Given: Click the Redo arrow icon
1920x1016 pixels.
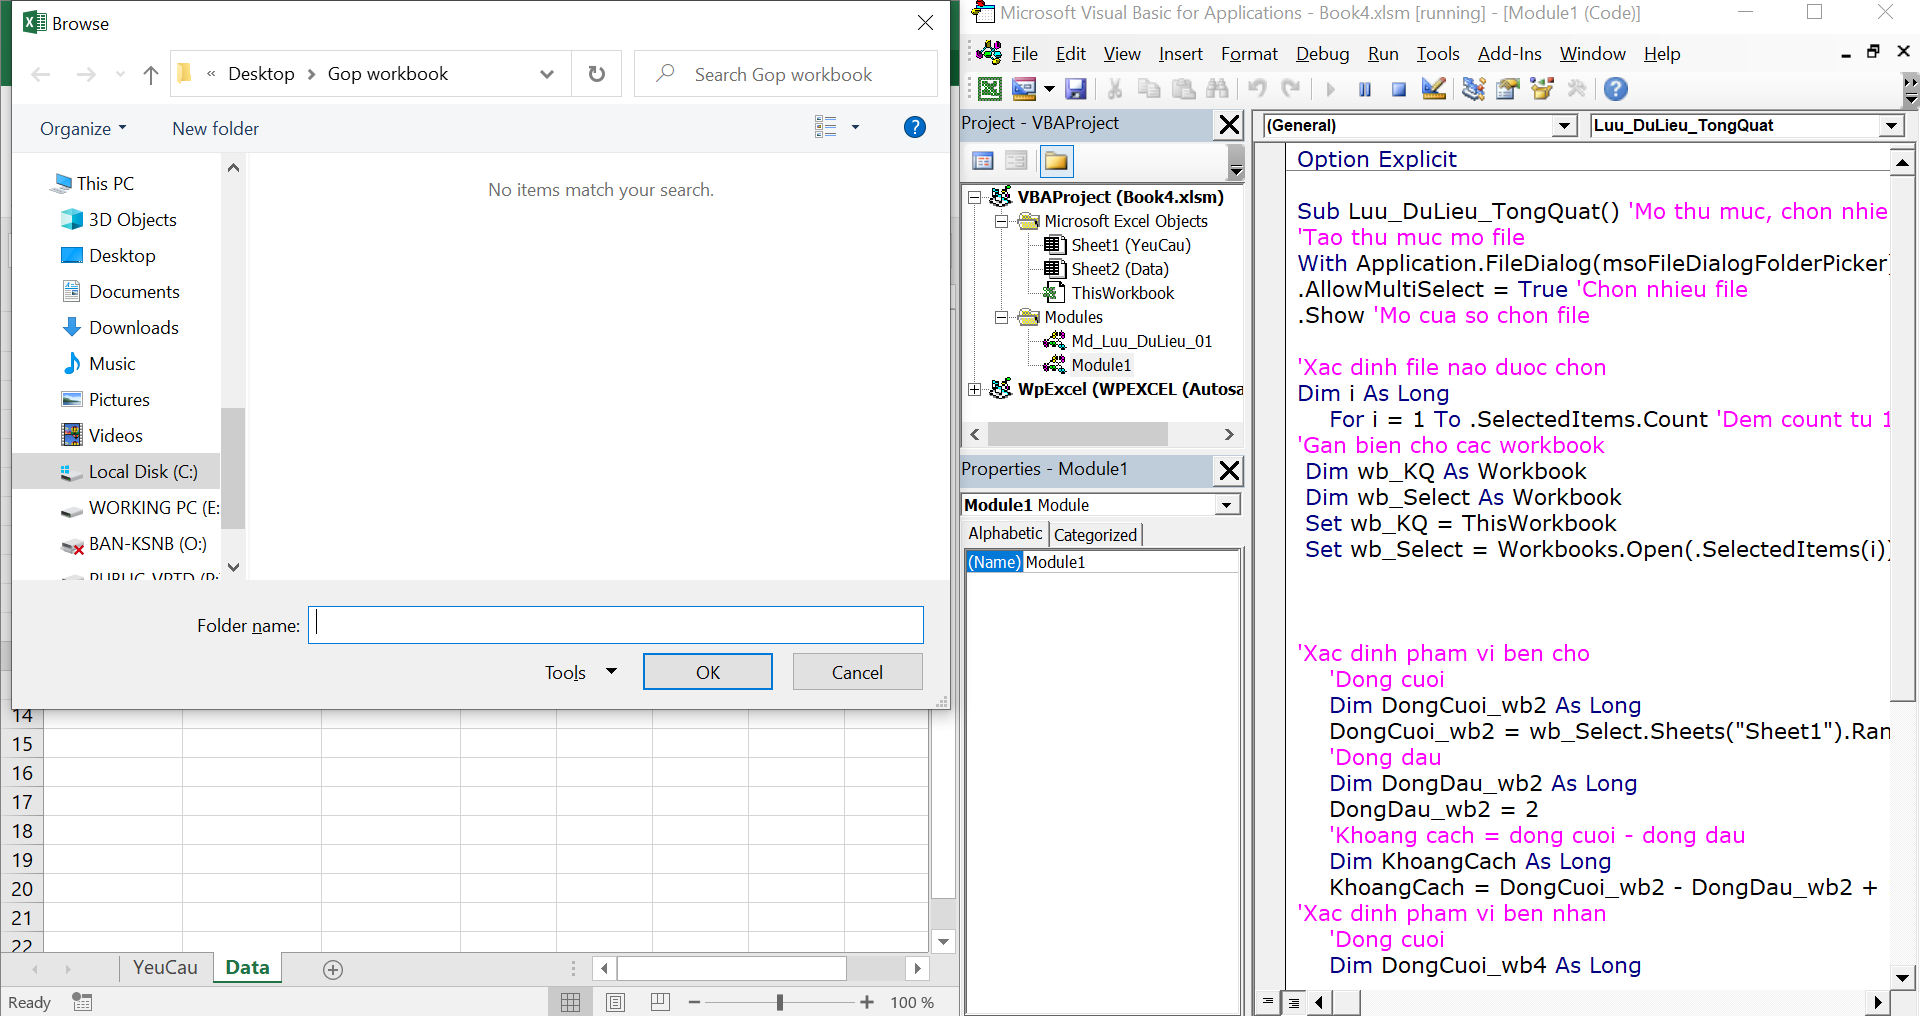Looking at the screenshot, I should pos(1291,89).
